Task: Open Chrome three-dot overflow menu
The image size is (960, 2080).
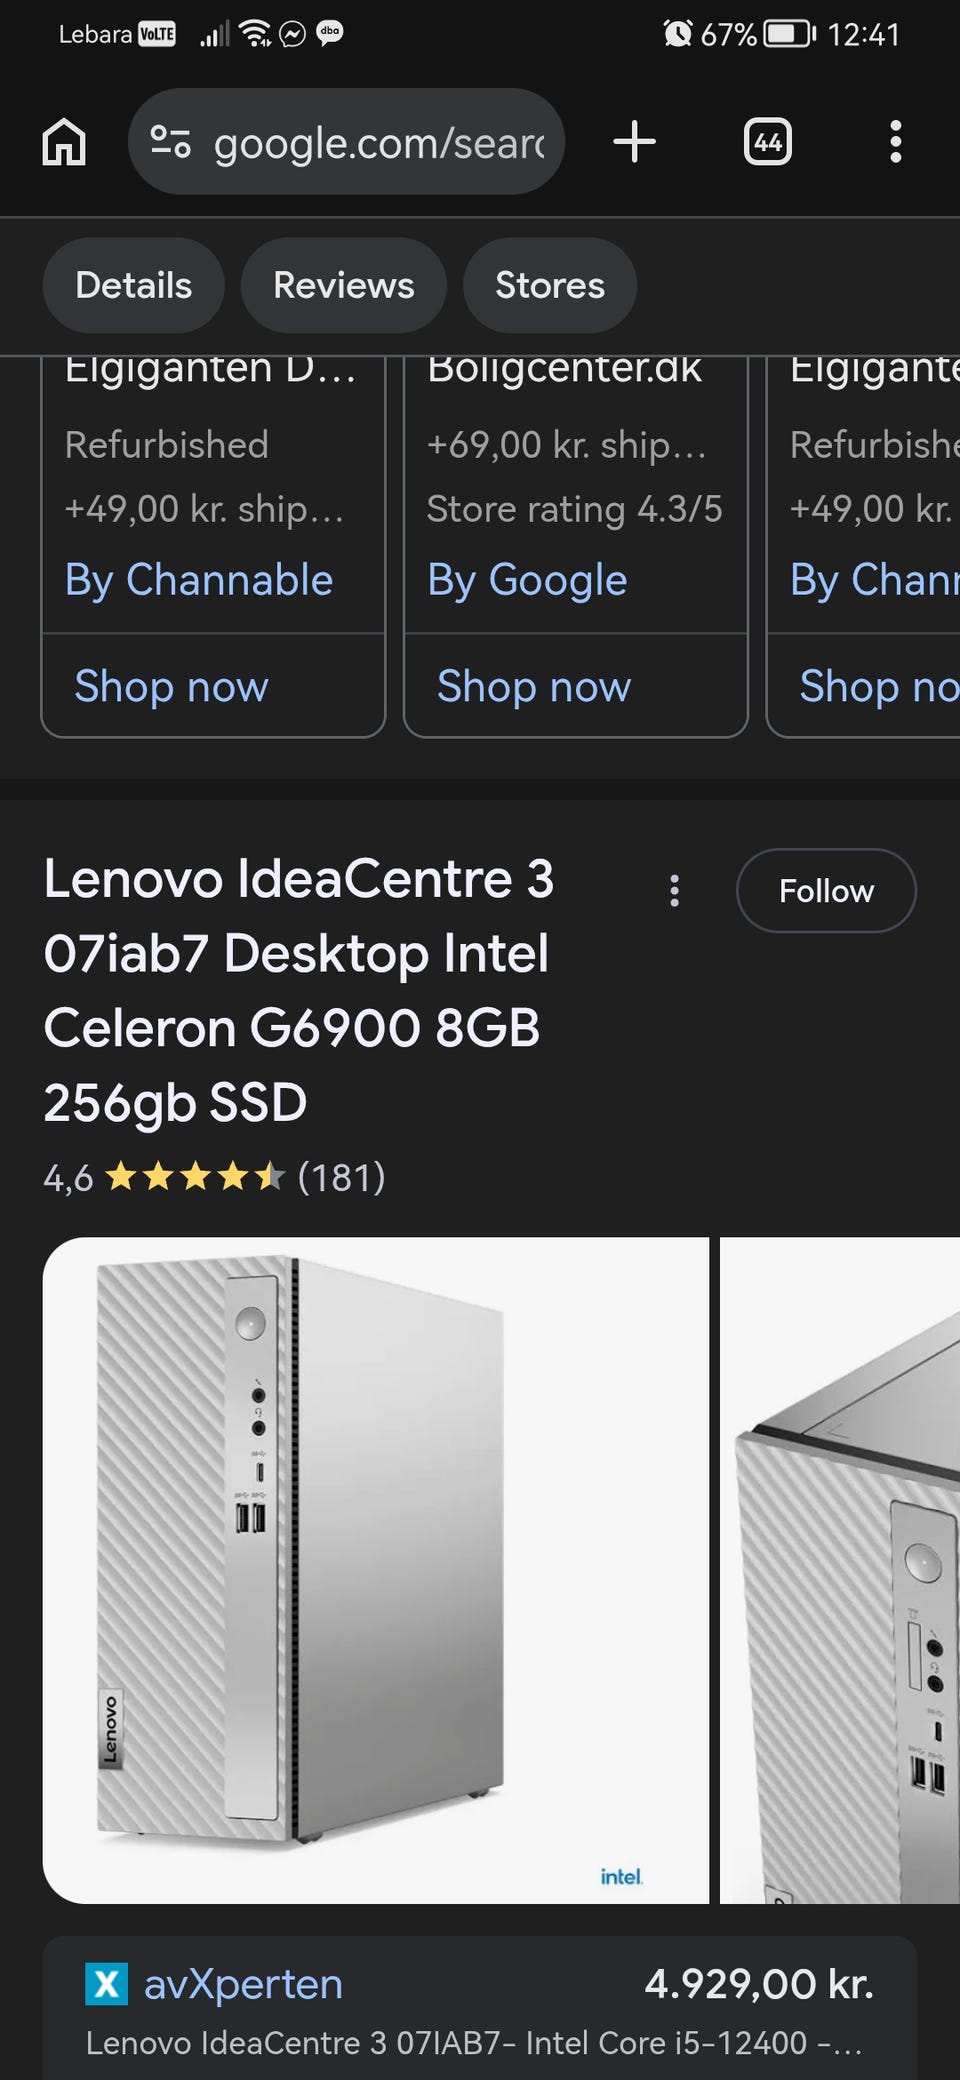Action: [895, 142]
